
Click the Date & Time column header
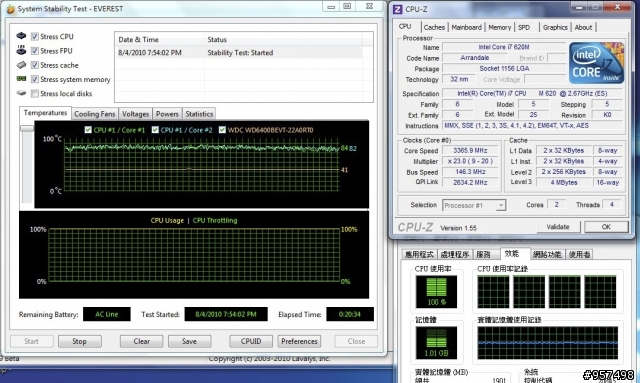click(159, 40)
